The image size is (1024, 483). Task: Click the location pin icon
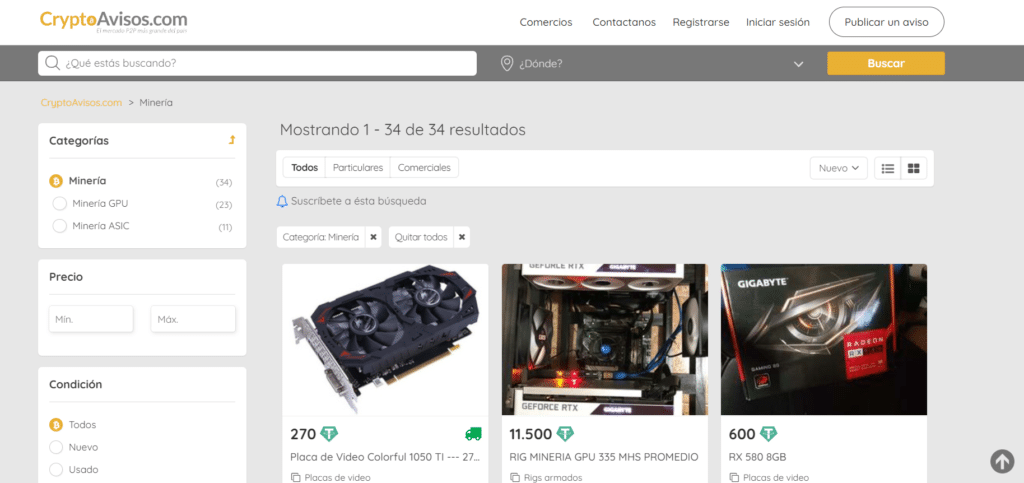pyautogui.click(x=506, y=63)
